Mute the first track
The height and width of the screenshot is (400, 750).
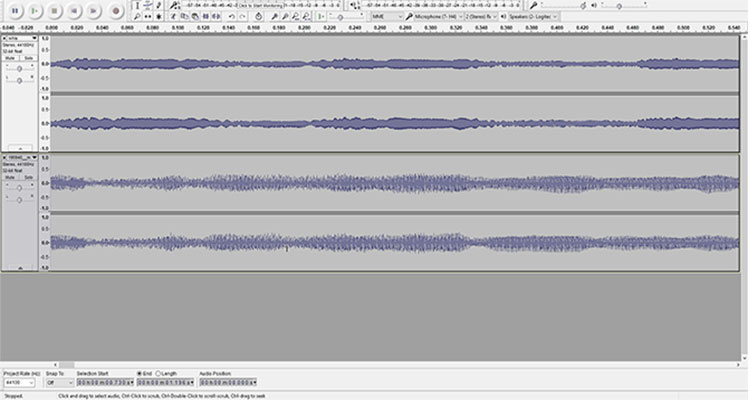point(11,58)
